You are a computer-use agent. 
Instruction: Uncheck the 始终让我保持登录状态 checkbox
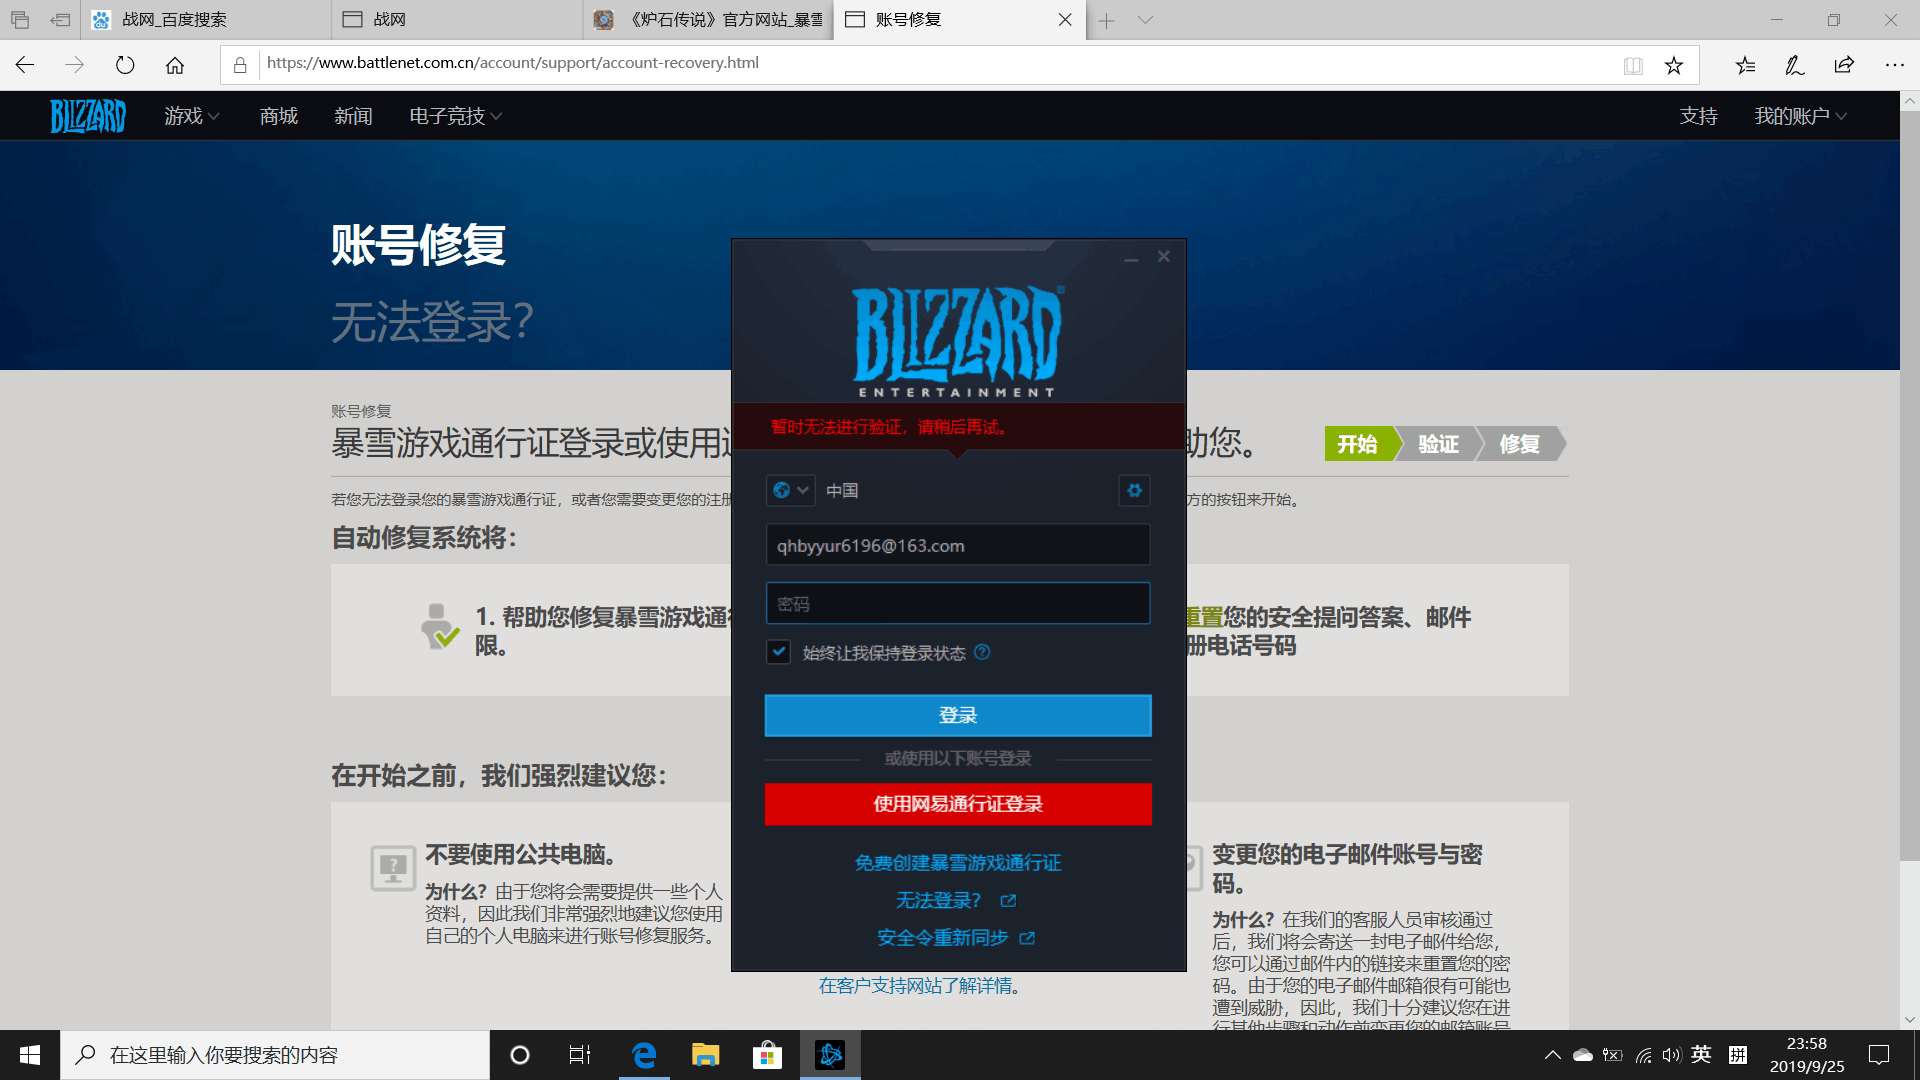coord(778,652)
